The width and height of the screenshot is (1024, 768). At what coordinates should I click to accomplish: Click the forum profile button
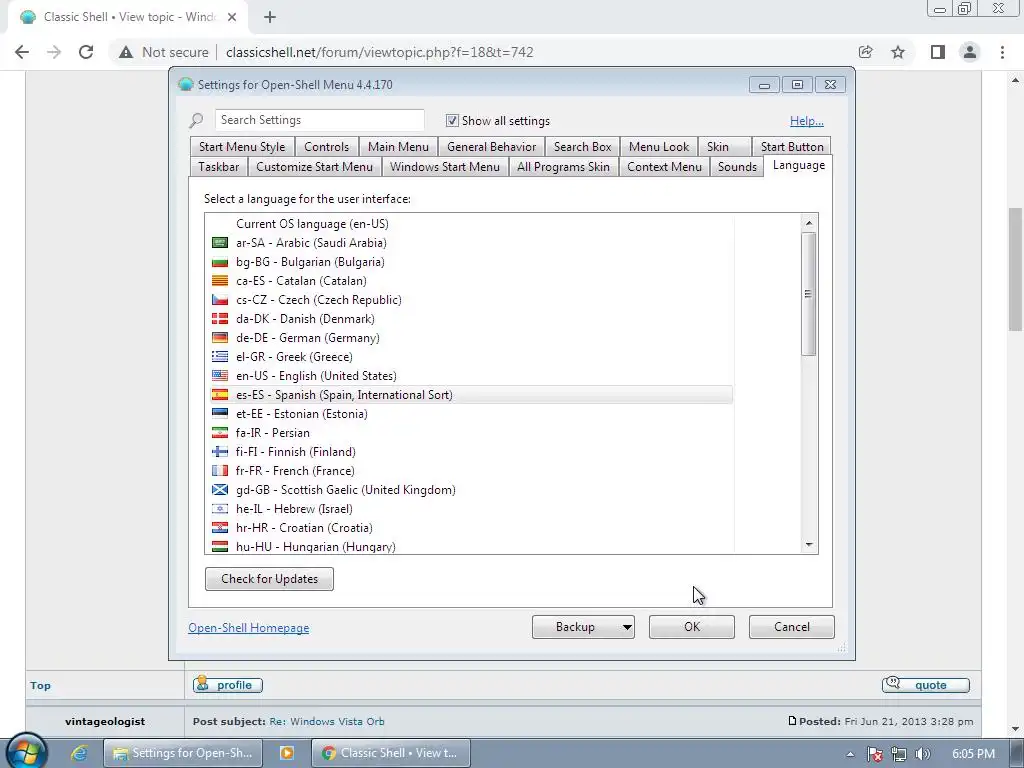pos(228,684)
